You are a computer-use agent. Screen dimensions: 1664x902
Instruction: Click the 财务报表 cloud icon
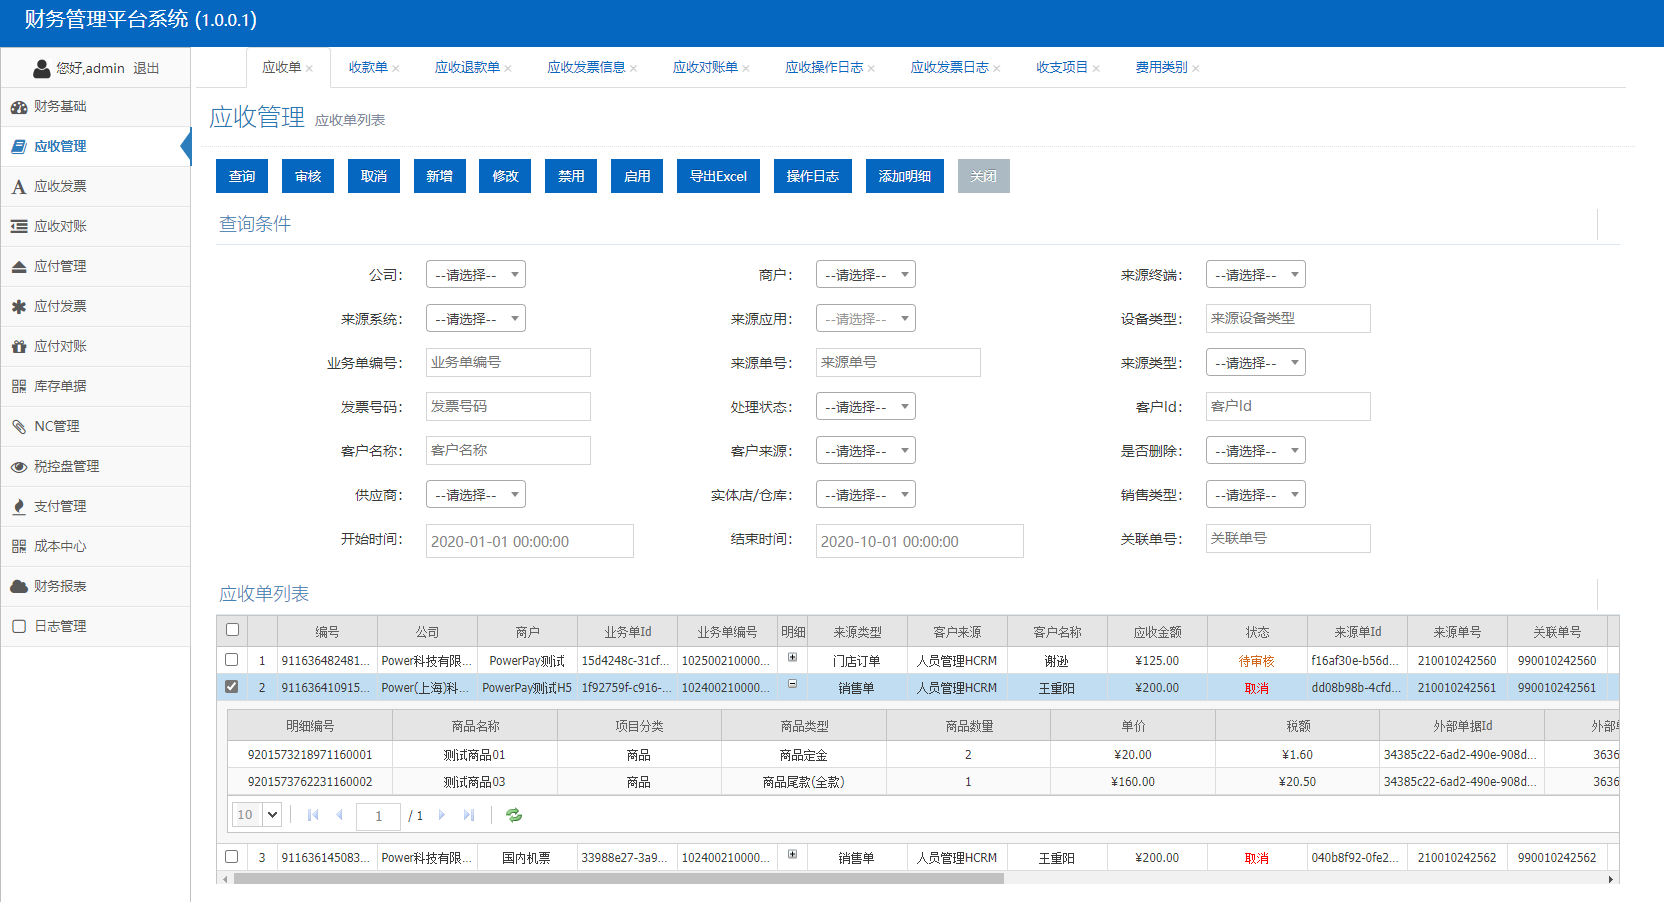pyautogui.click(x=18, y=586)
